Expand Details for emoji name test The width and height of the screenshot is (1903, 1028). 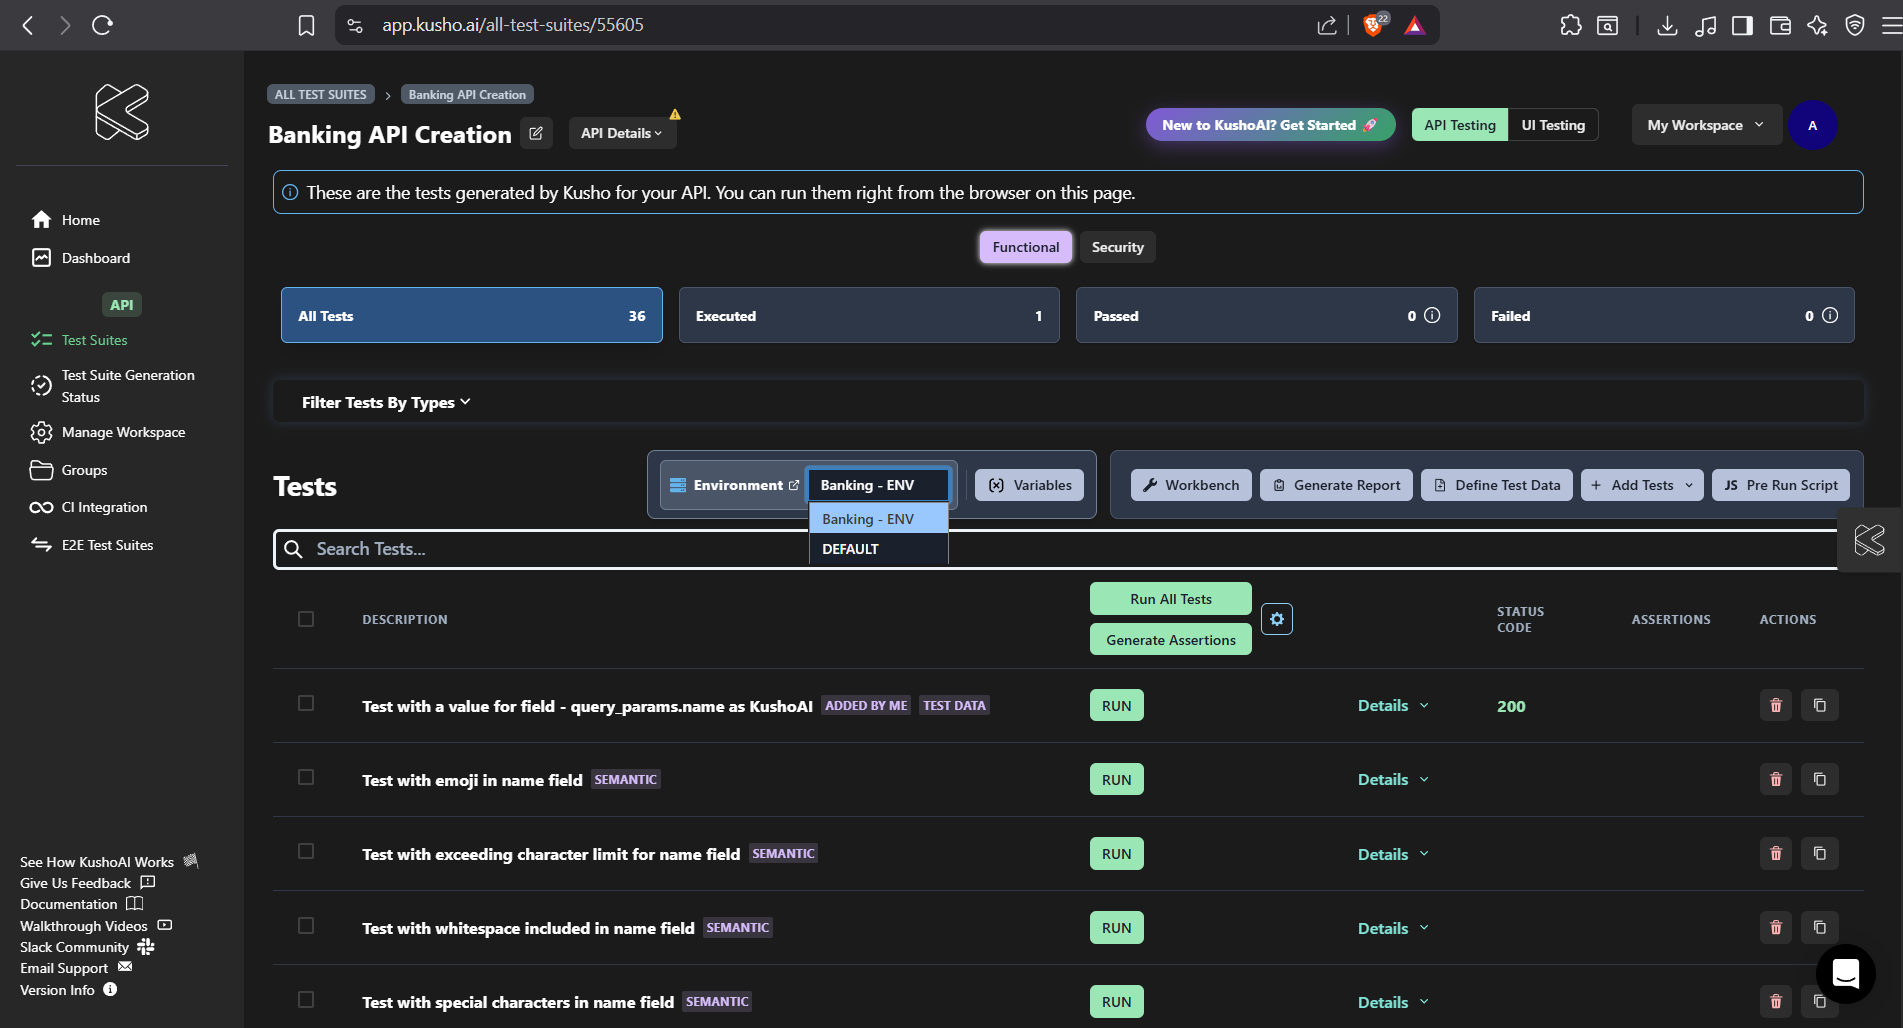tap(1393, 779)
